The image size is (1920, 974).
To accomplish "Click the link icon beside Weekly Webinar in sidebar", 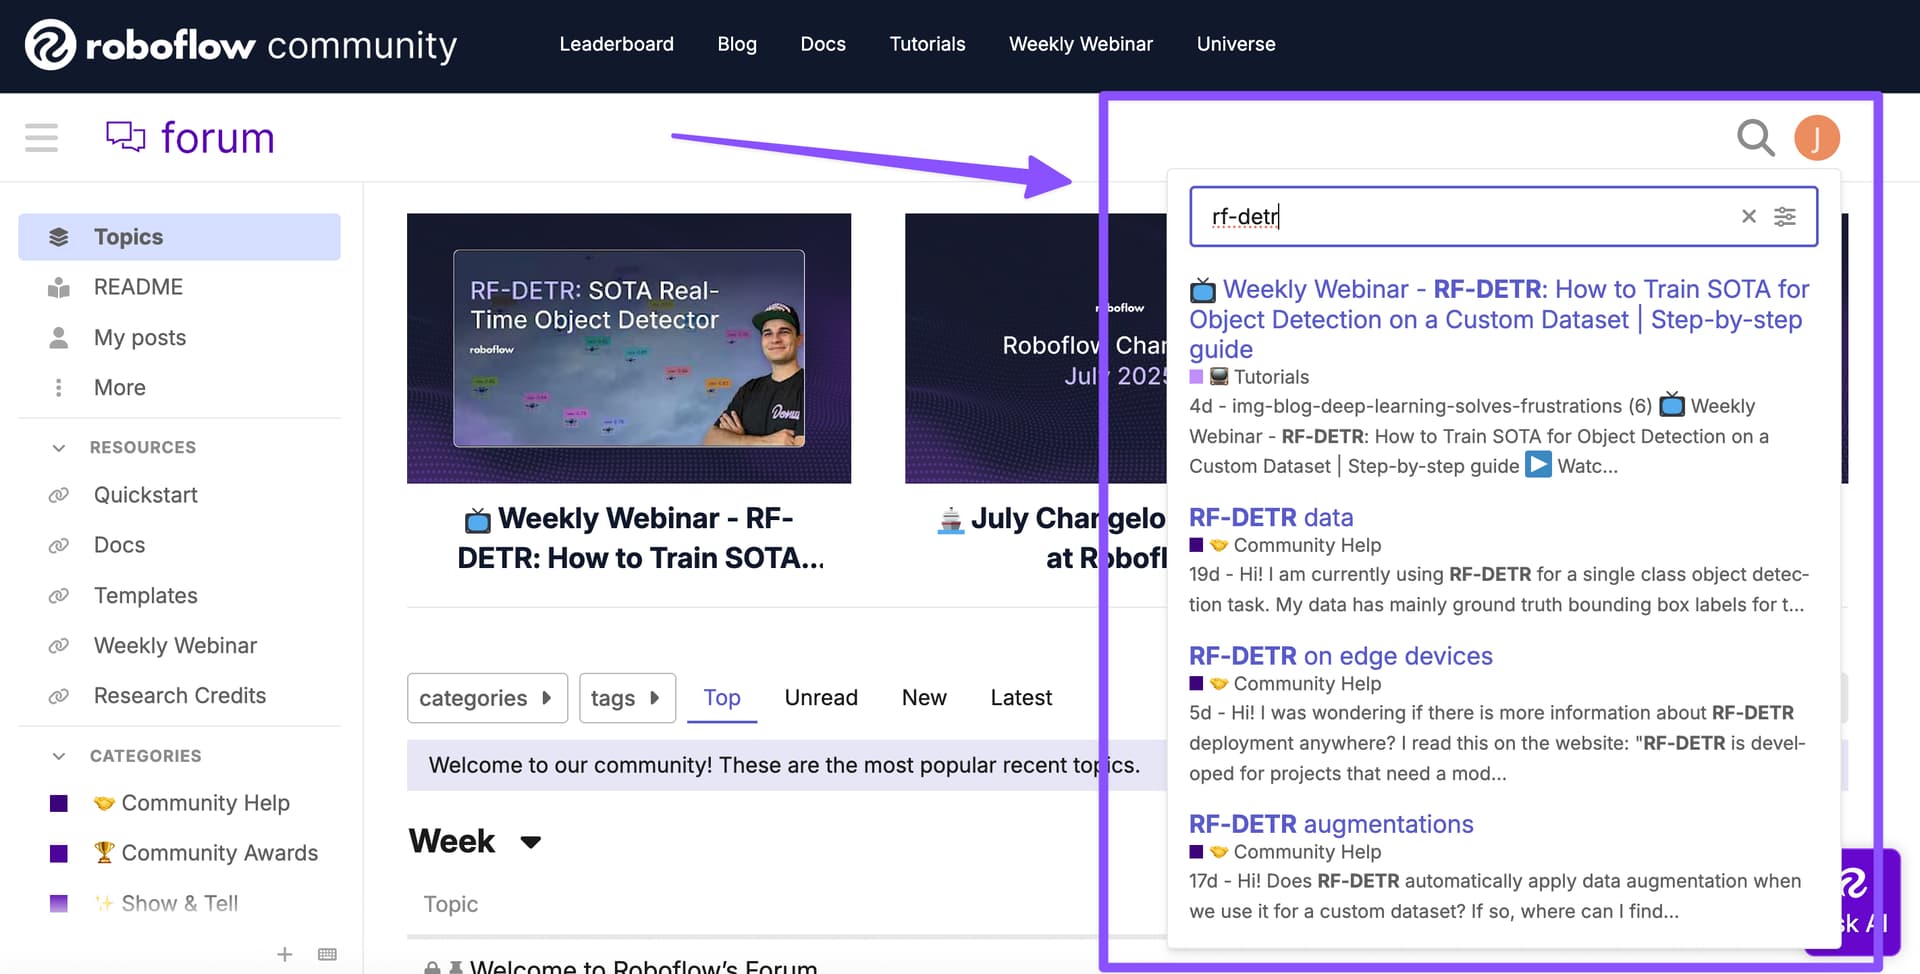I will tap(59, 646).
